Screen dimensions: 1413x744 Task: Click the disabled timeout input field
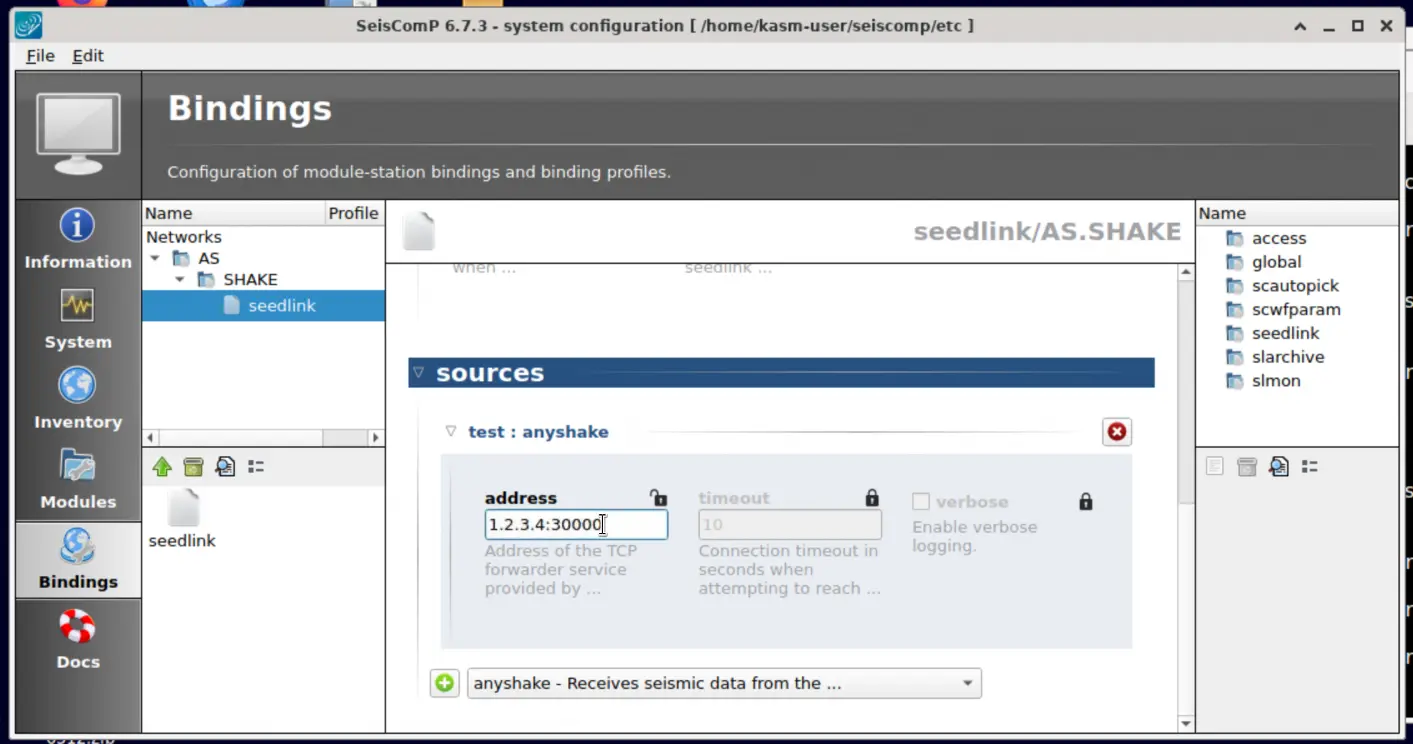(x=790, y=525)
